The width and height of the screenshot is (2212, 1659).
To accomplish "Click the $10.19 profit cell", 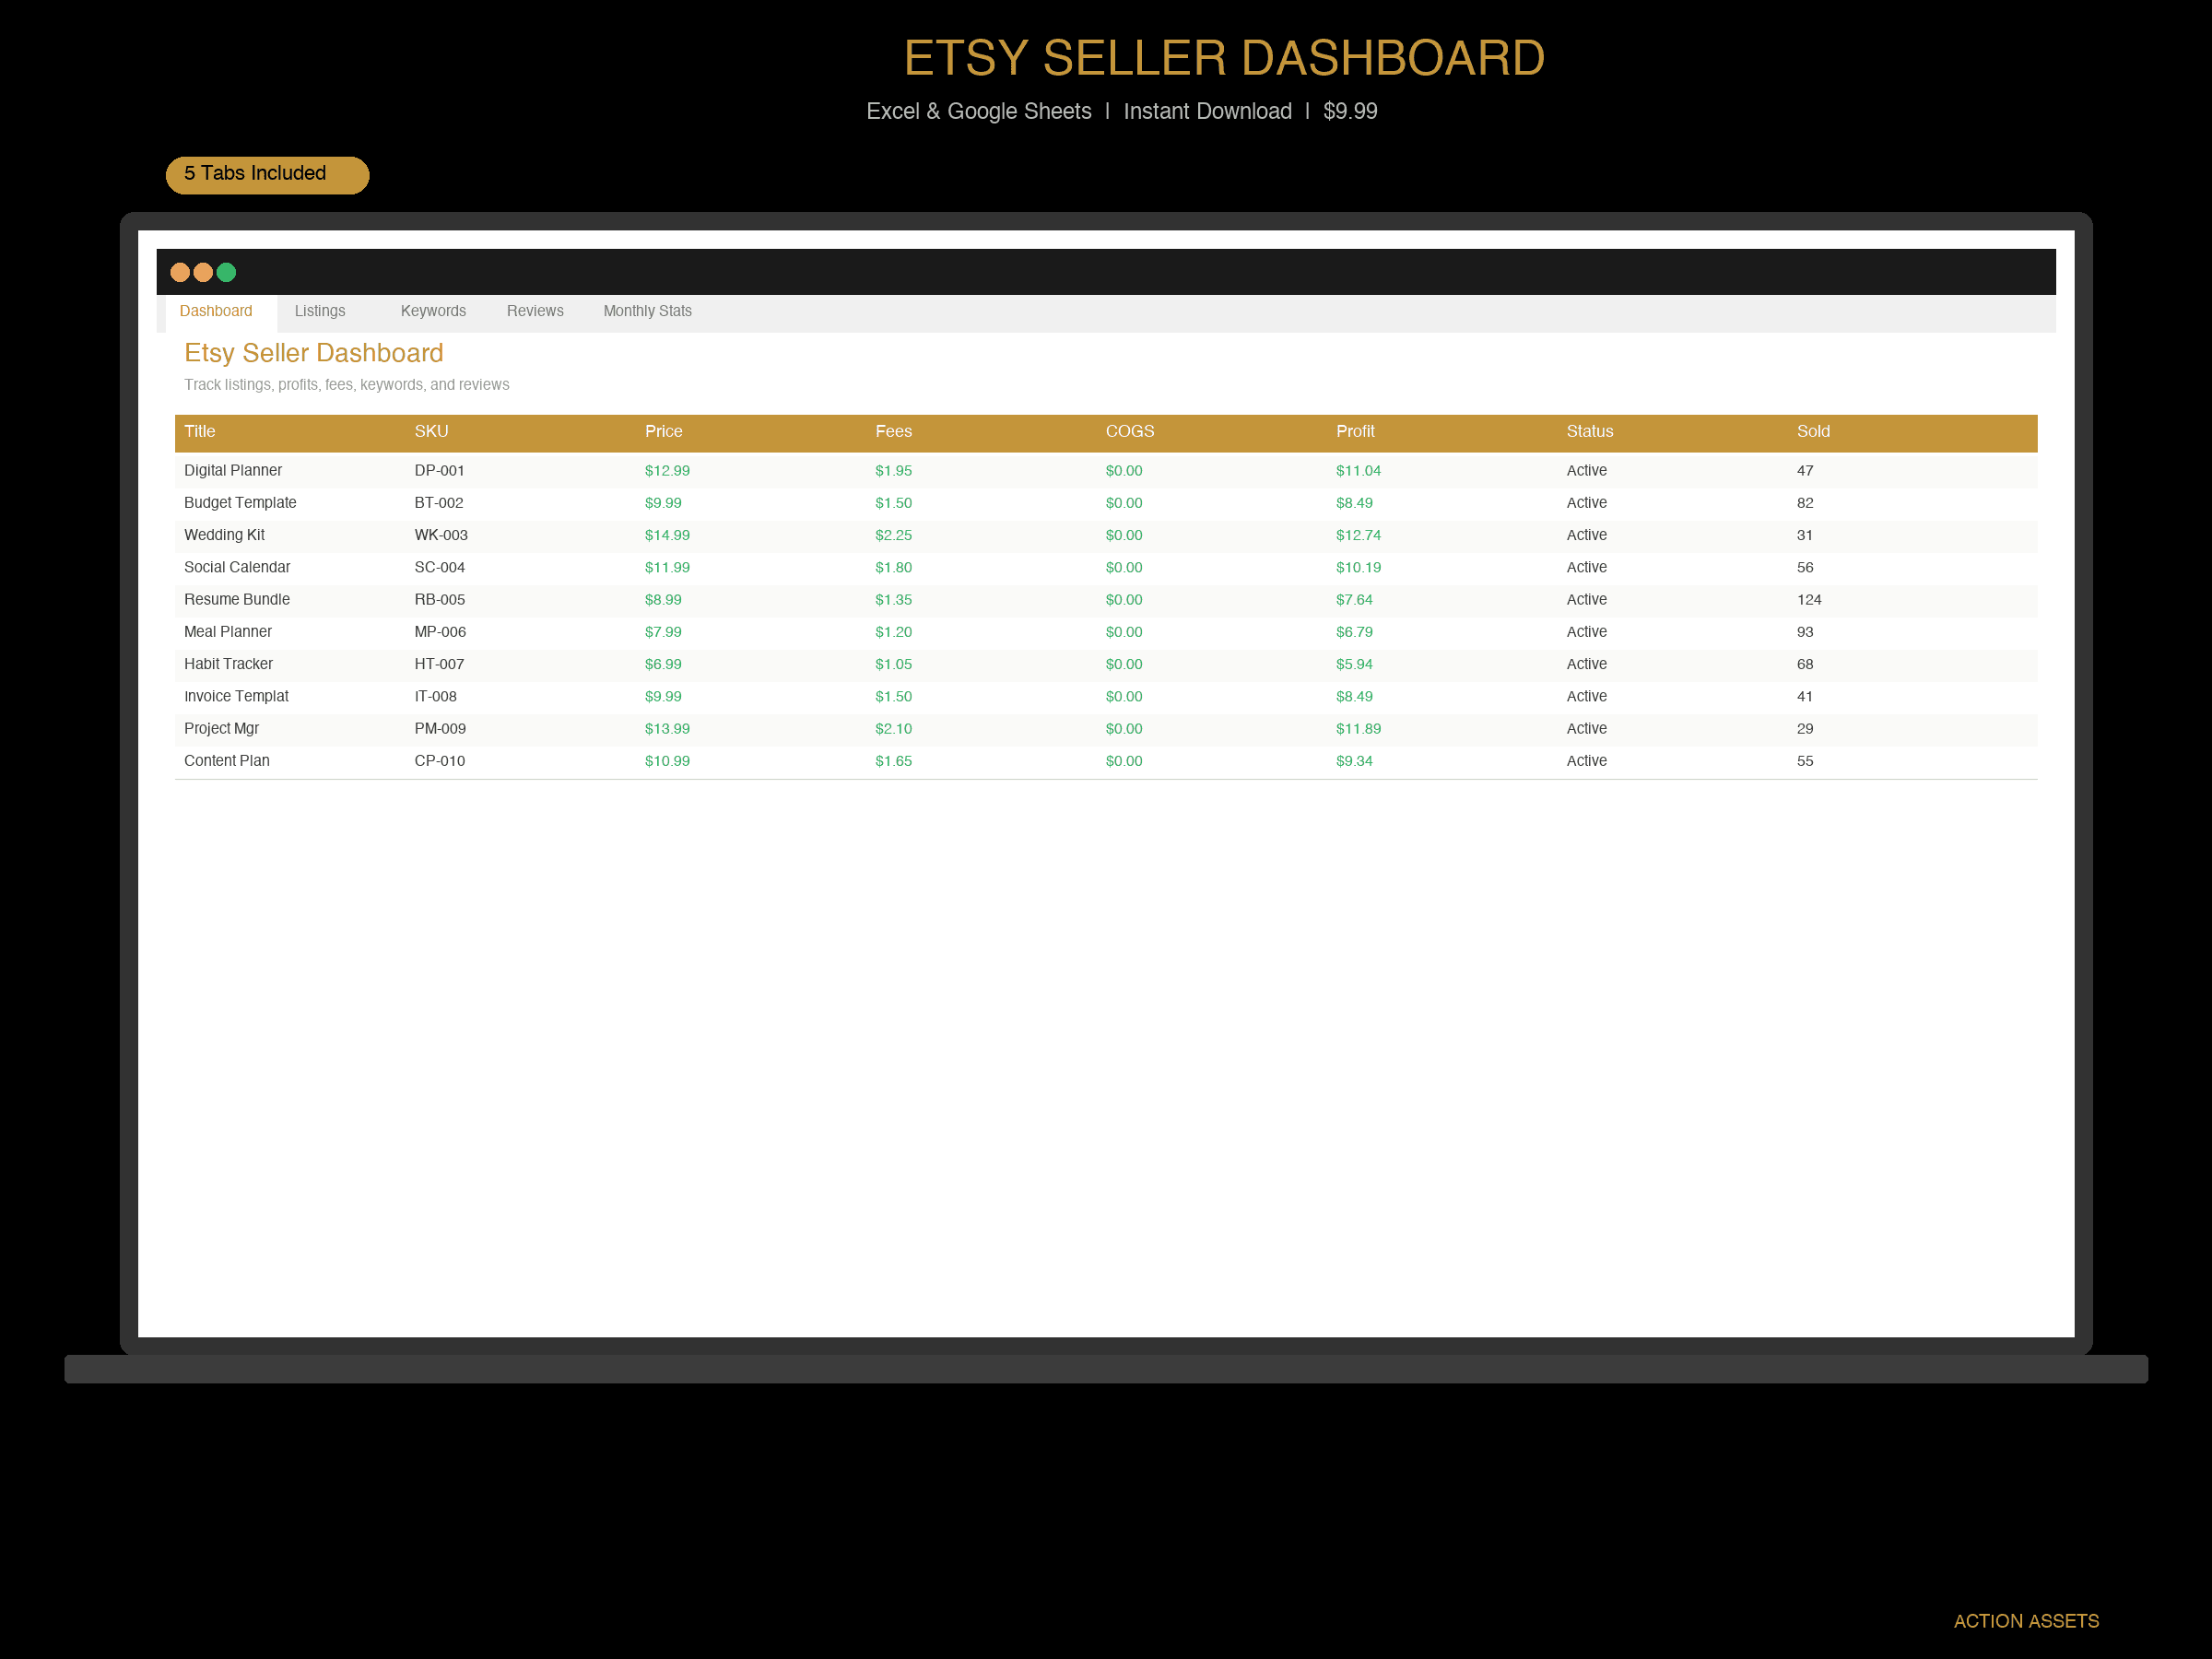I will pyautogui.click(x=1358, y=567).
